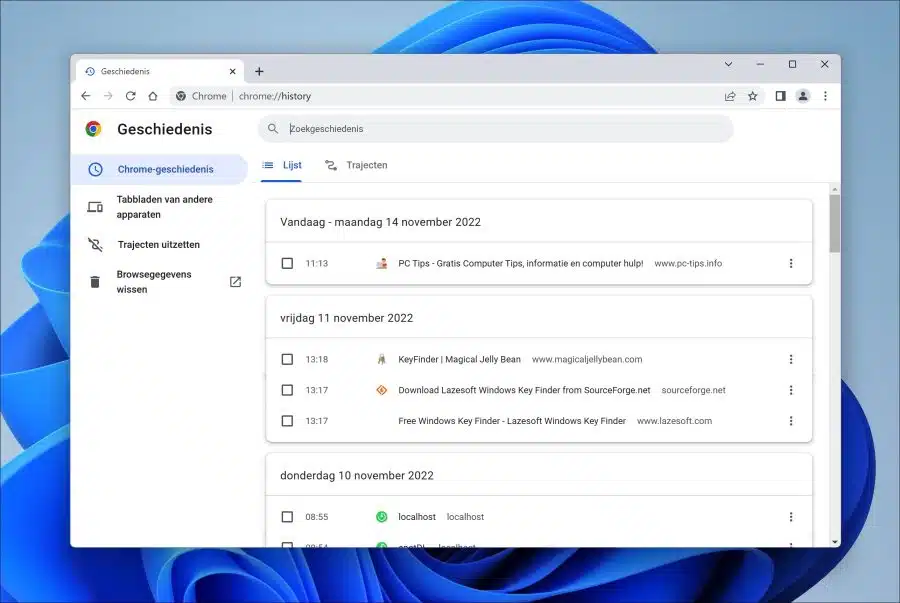
Task: Select the 13:18 KeyFinder checkbox
Action: click(x=287, y=359)
